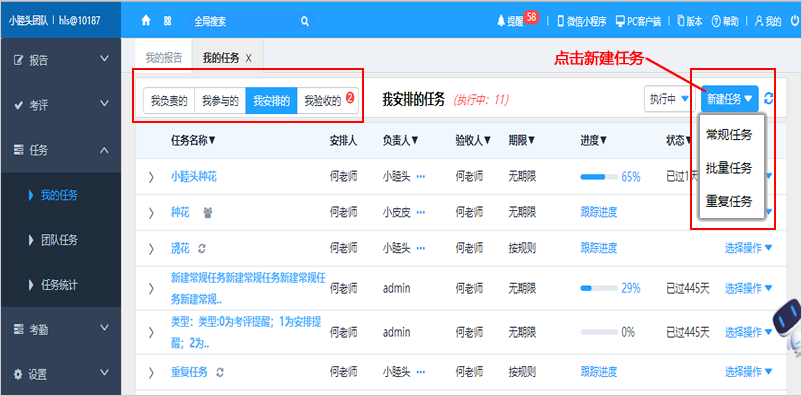The width and height of the screenshot is (802, 396).
Task: Open 任务统计 in the sidebar
Action: [x=60, y=284]
